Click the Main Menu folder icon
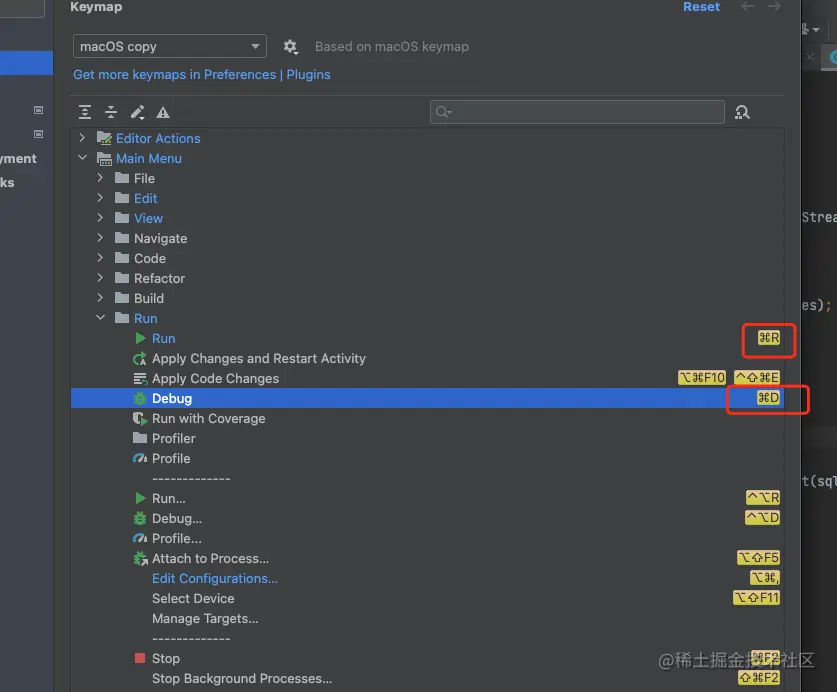837x692 pixels. [104, 159]
